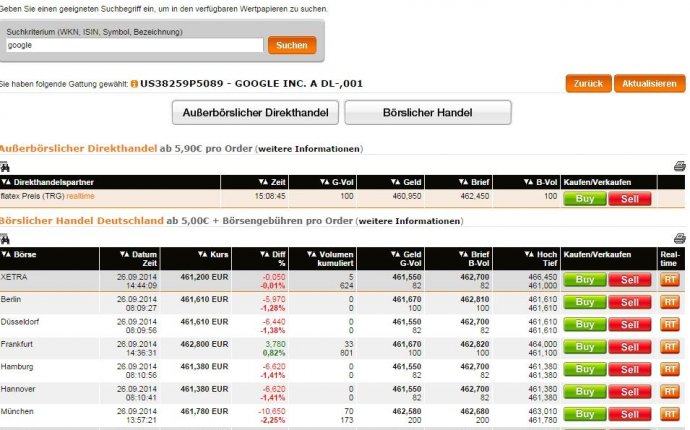
Task: Select the München exchange name
Action: (x=17, y=412)
